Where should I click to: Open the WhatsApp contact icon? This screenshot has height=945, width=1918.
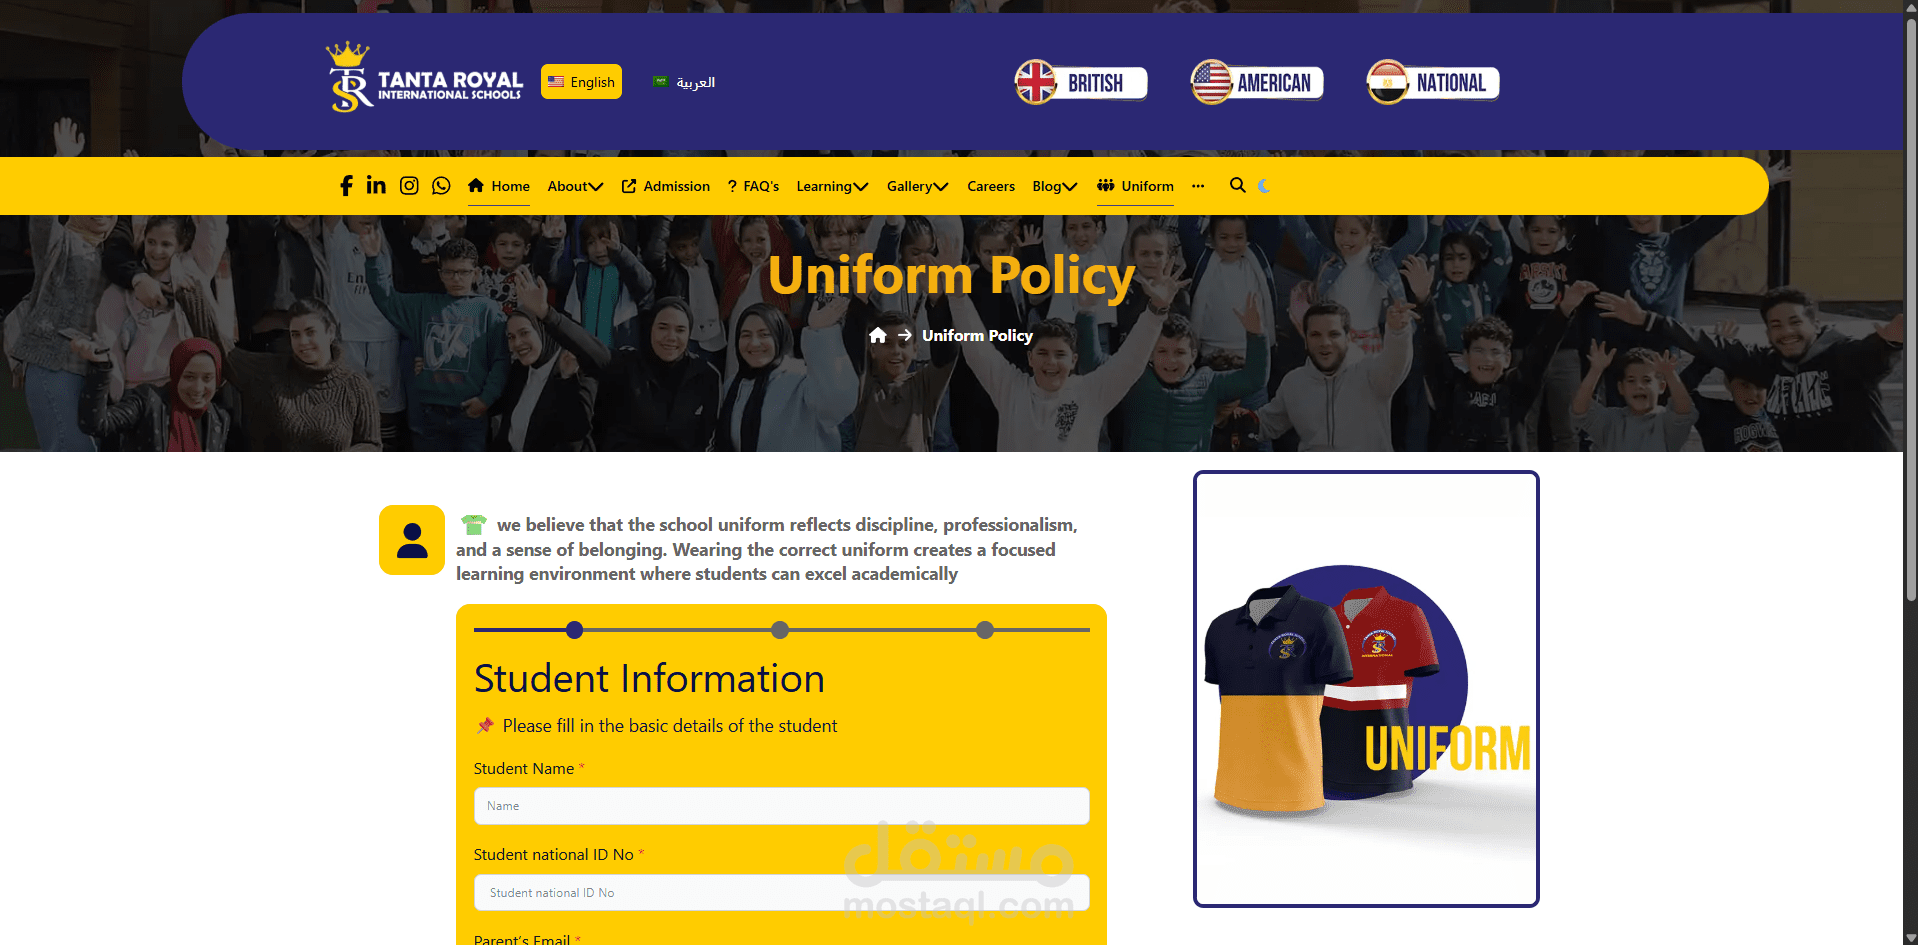(441, 186)
